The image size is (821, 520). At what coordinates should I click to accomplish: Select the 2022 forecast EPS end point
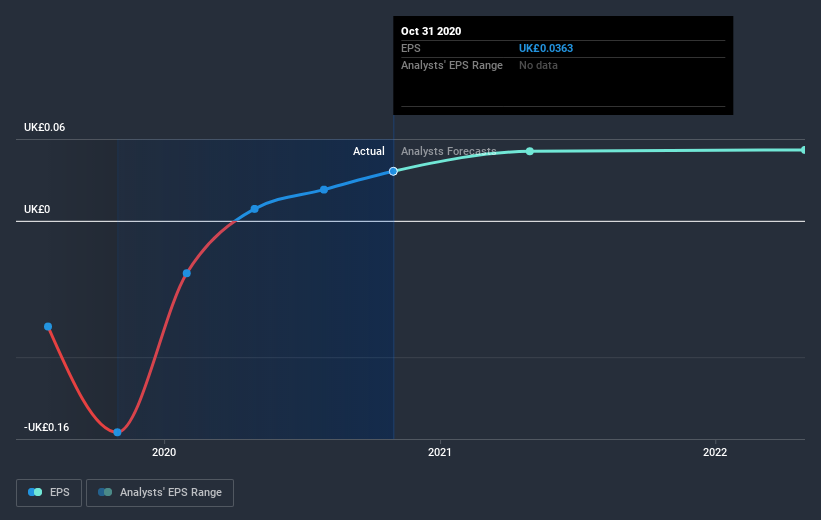(x=803, y=150)
